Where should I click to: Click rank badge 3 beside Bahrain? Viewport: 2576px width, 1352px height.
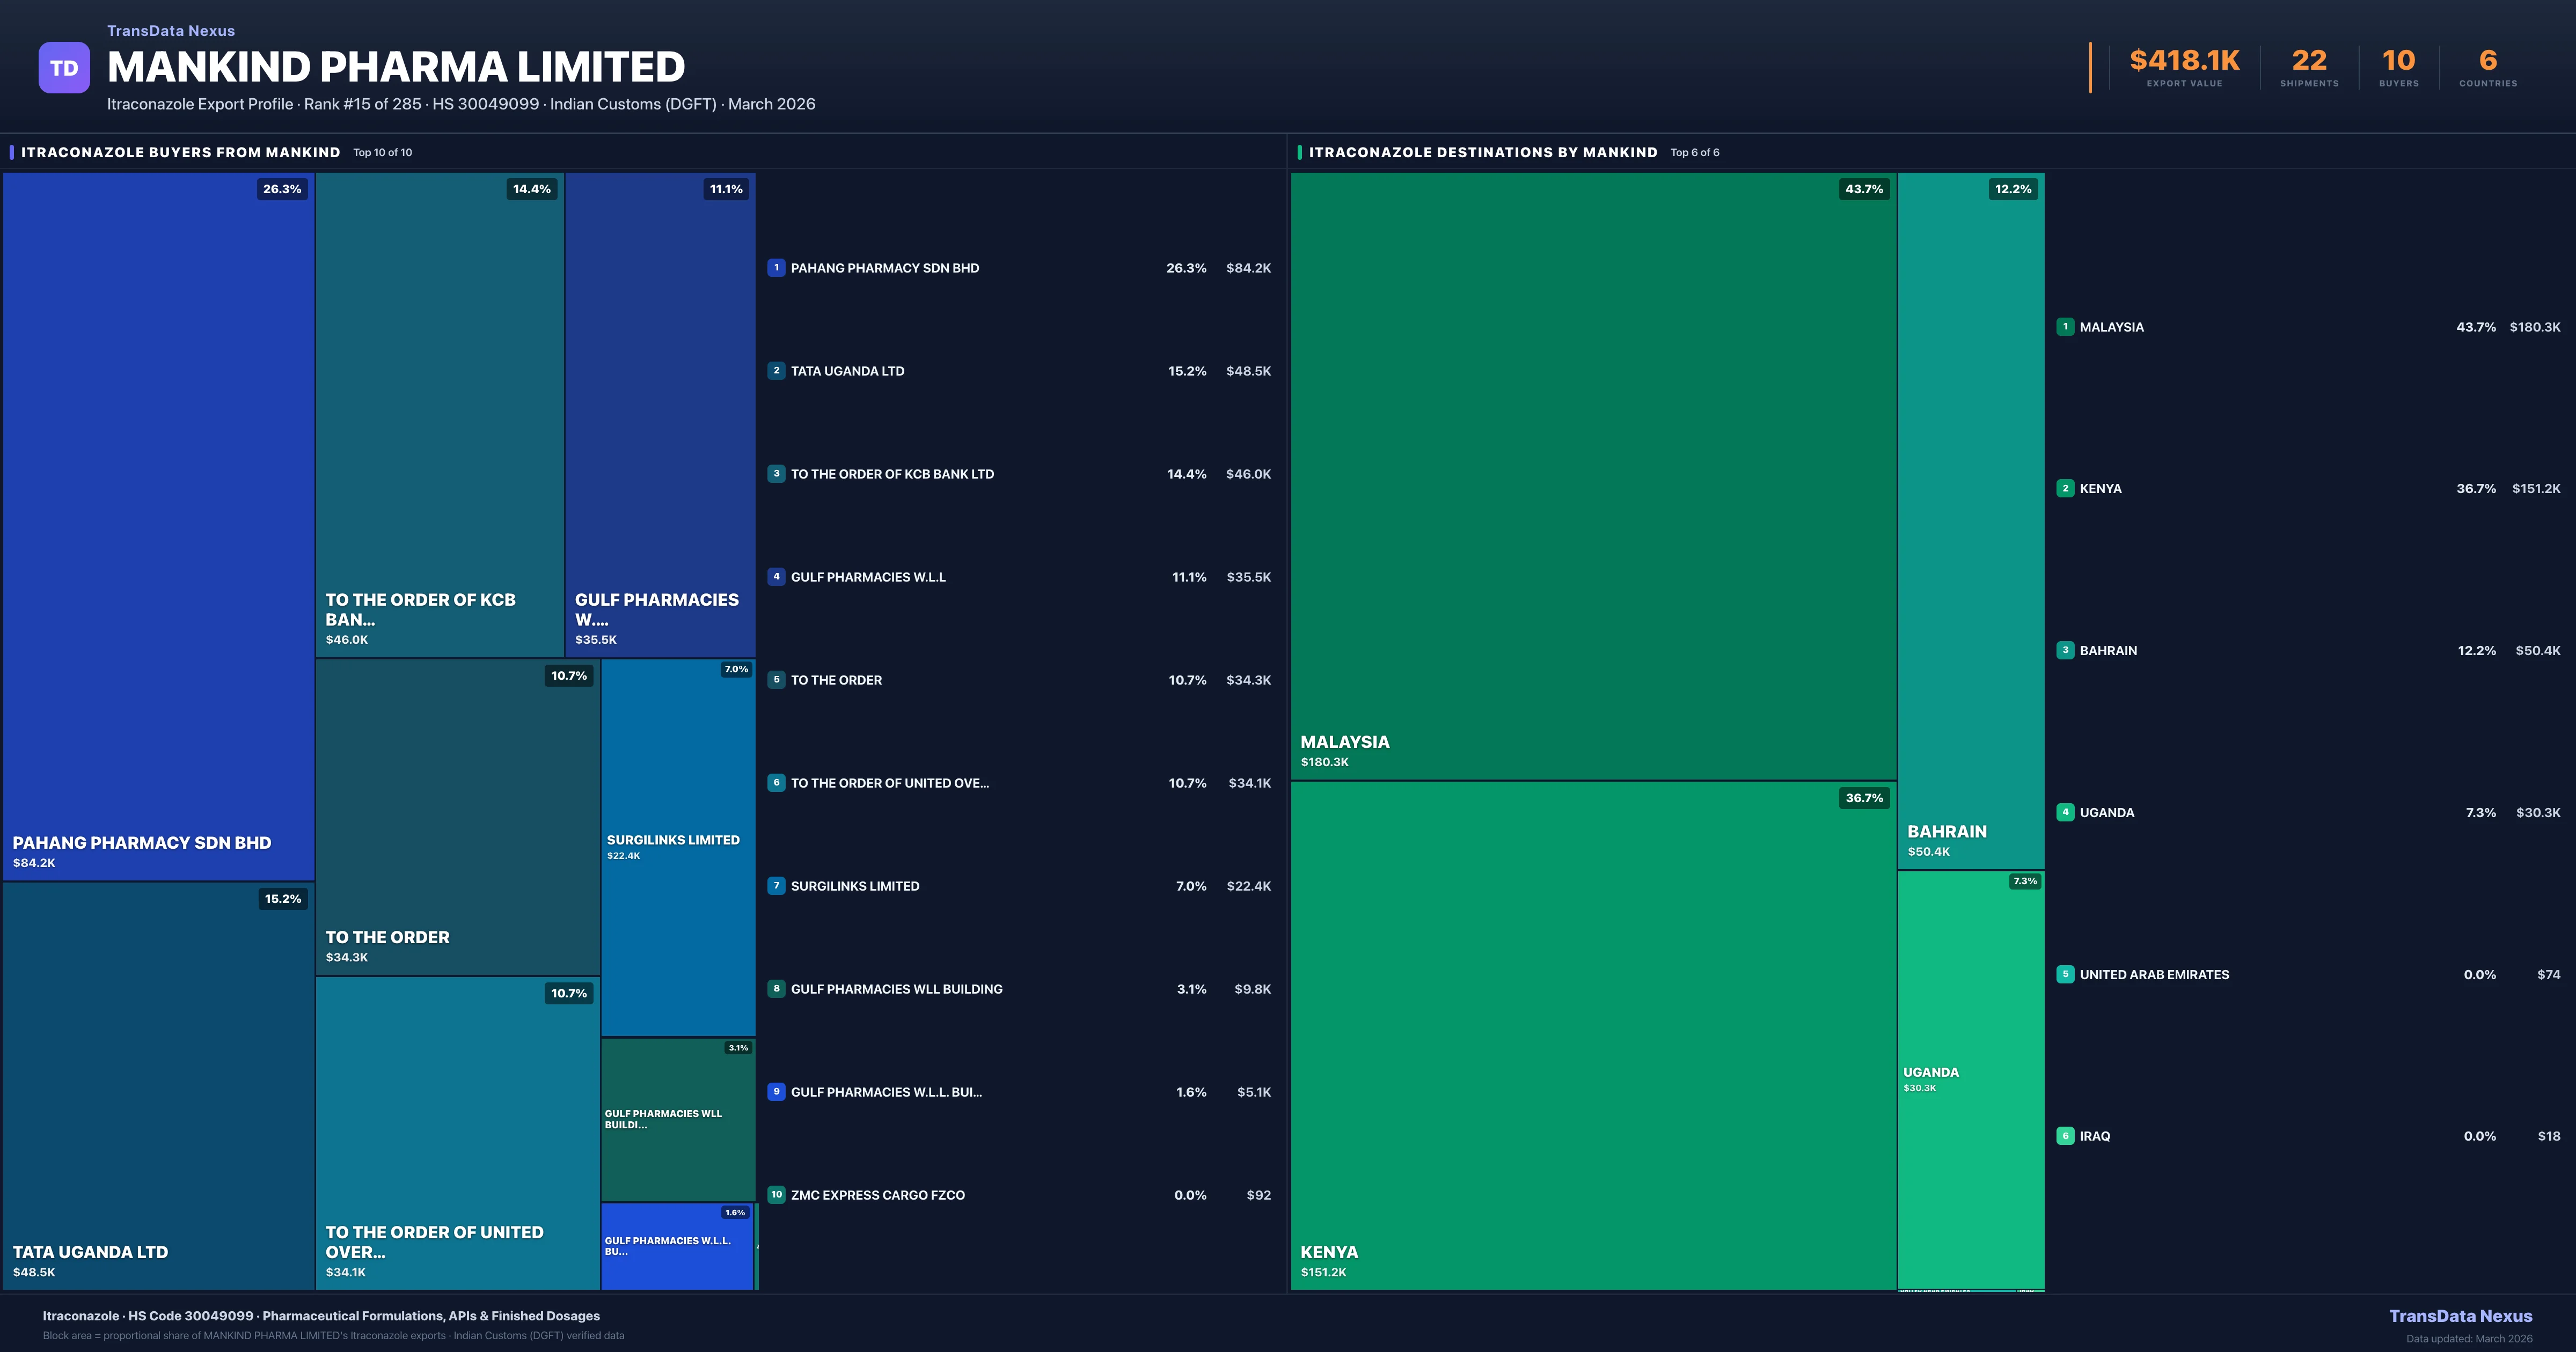pyautogui.click(x=2065, y=650)
